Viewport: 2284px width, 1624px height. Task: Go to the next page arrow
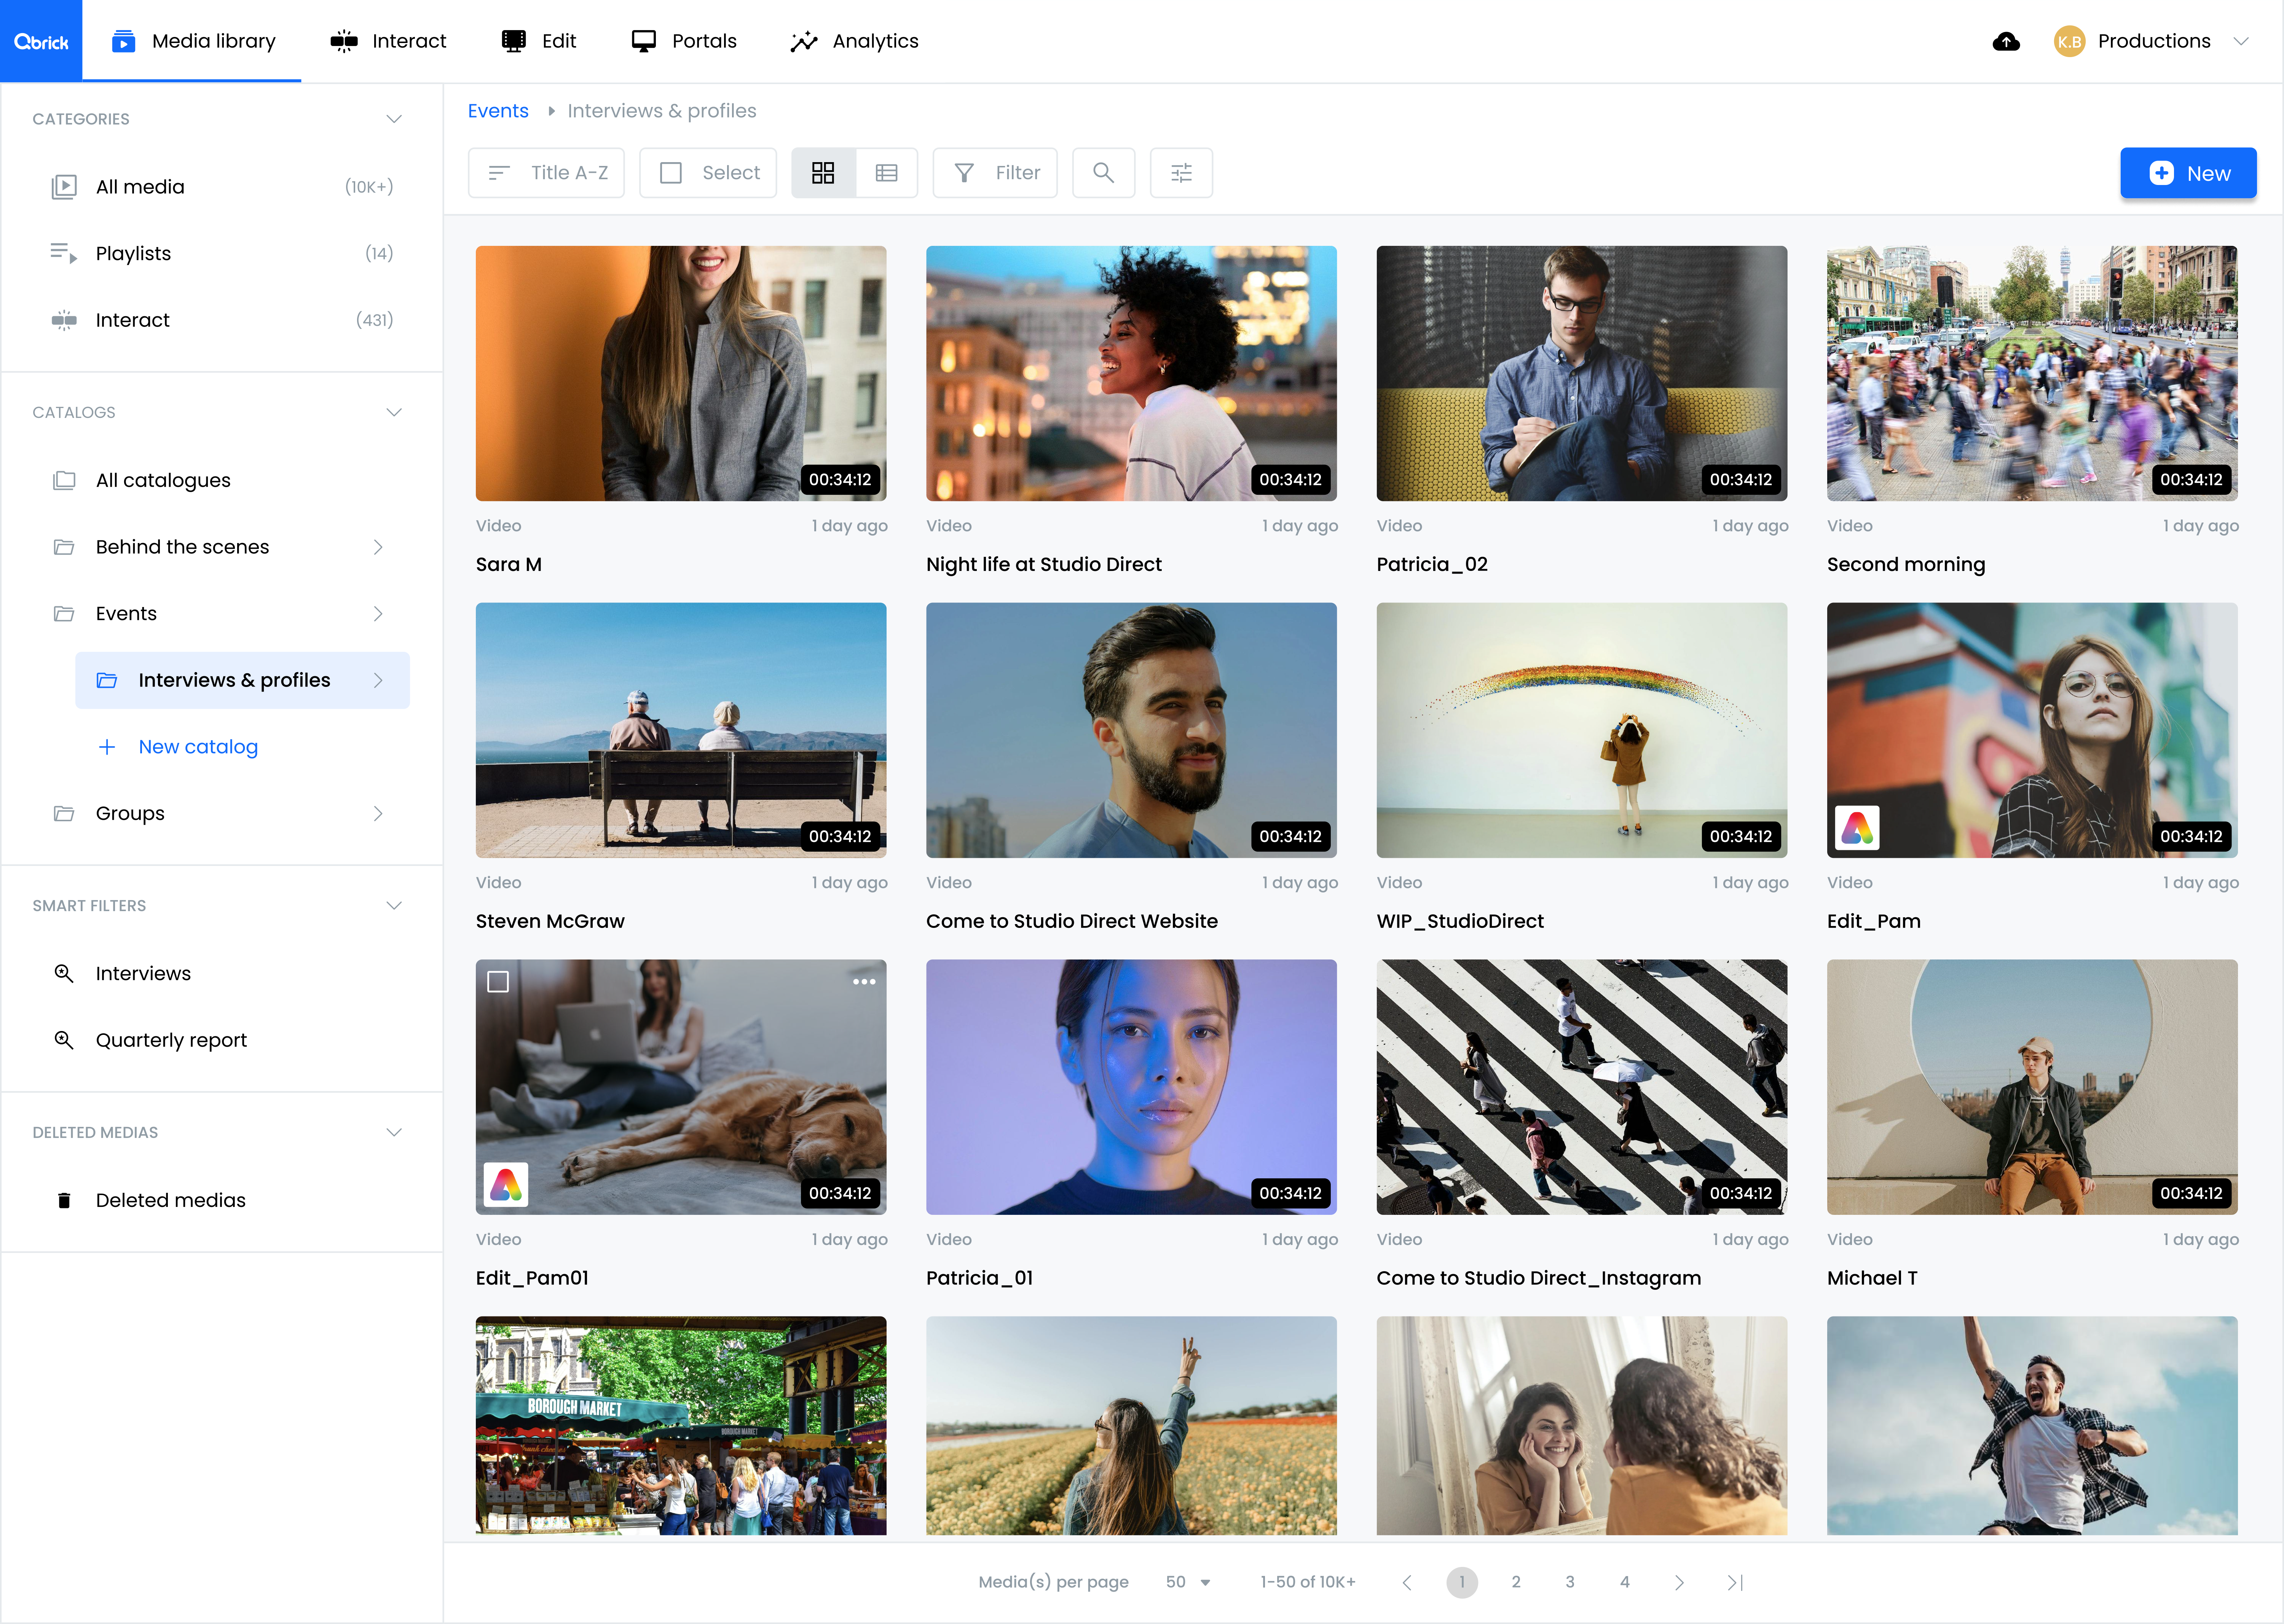click(1679, 1582)
